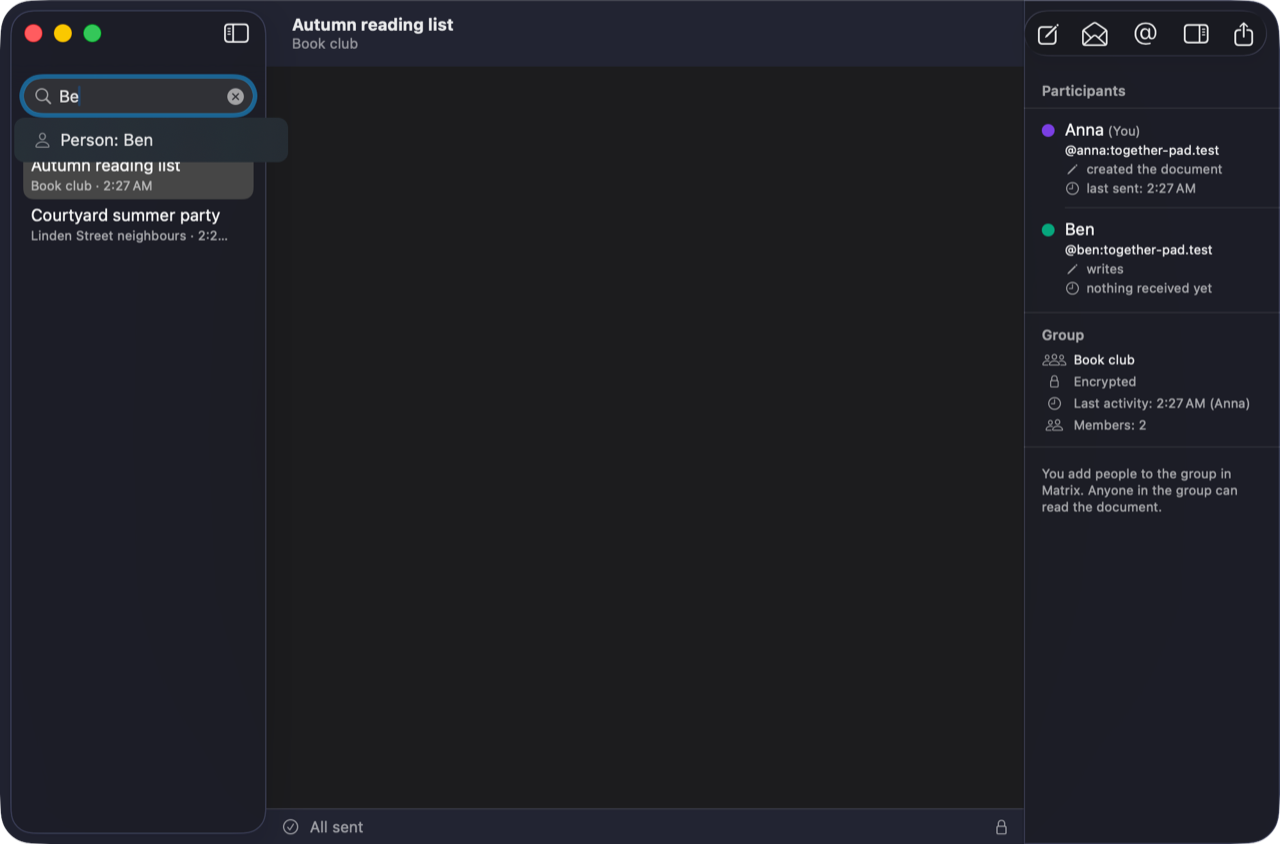1280x844 pixels.
Task: Click the @ mentions icon
Action: coord(1145,34)
